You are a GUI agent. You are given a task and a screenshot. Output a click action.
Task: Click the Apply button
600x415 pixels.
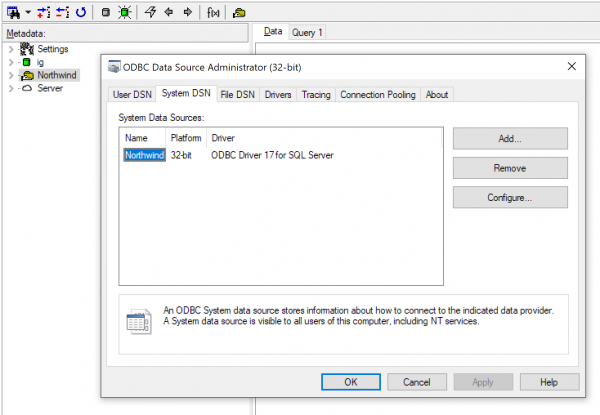[x=483, y=382]
